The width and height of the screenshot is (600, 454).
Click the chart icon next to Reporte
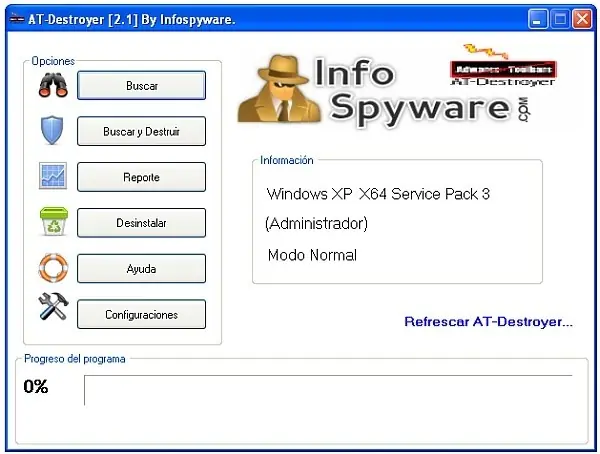click(53, 175)
